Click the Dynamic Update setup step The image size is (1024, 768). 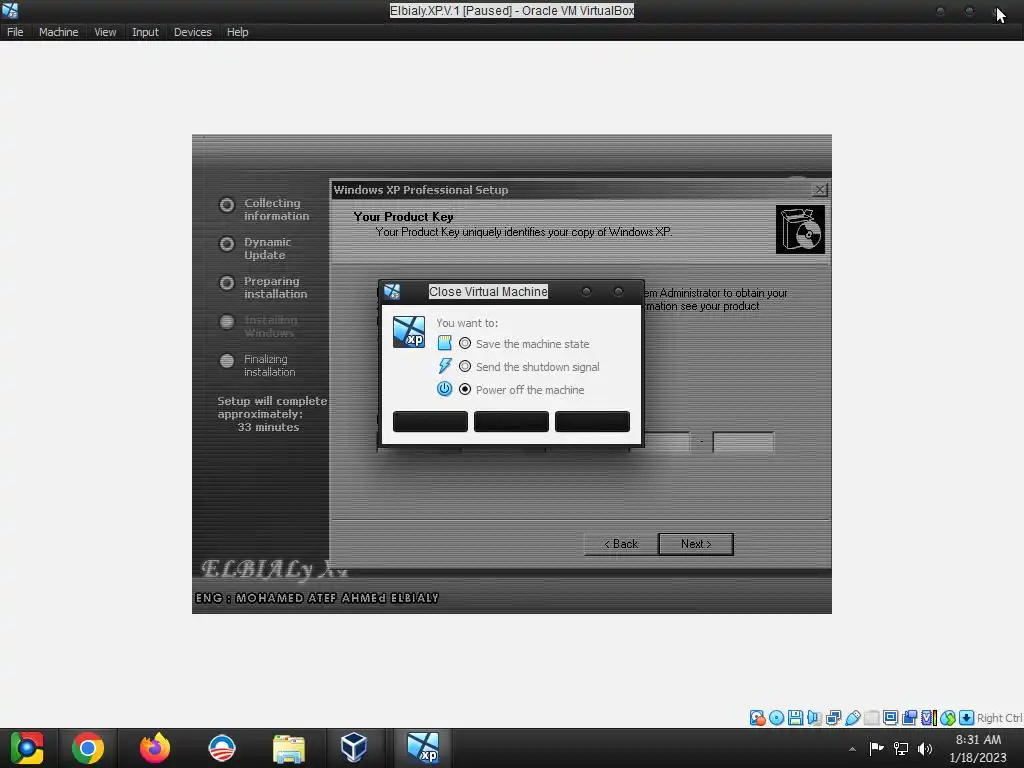[x=255, y=249]
